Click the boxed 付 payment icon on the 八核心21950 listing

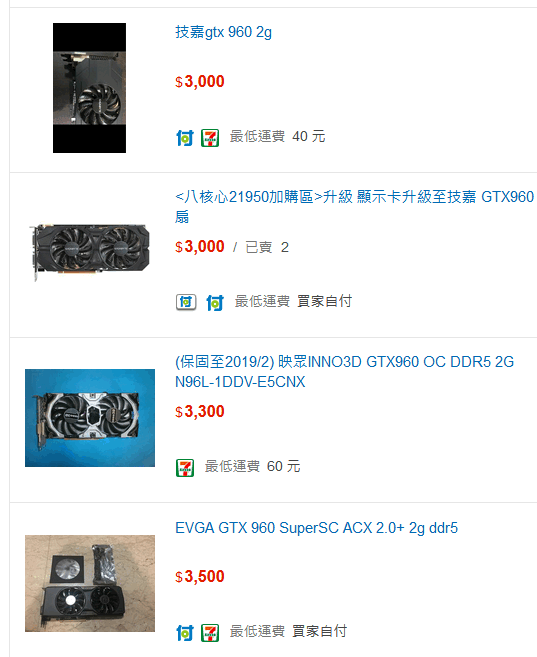tap(186, 302)
